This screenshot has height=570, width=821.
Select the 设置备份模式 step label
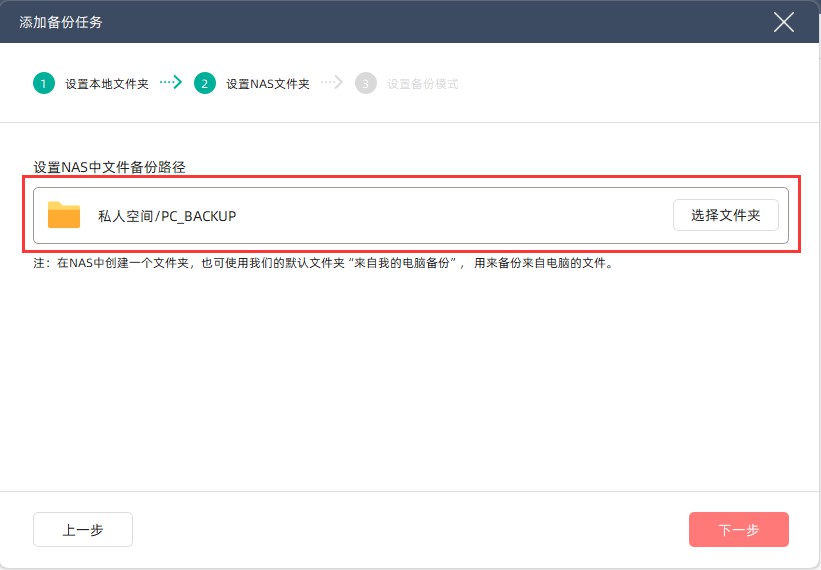coord(423,84)
